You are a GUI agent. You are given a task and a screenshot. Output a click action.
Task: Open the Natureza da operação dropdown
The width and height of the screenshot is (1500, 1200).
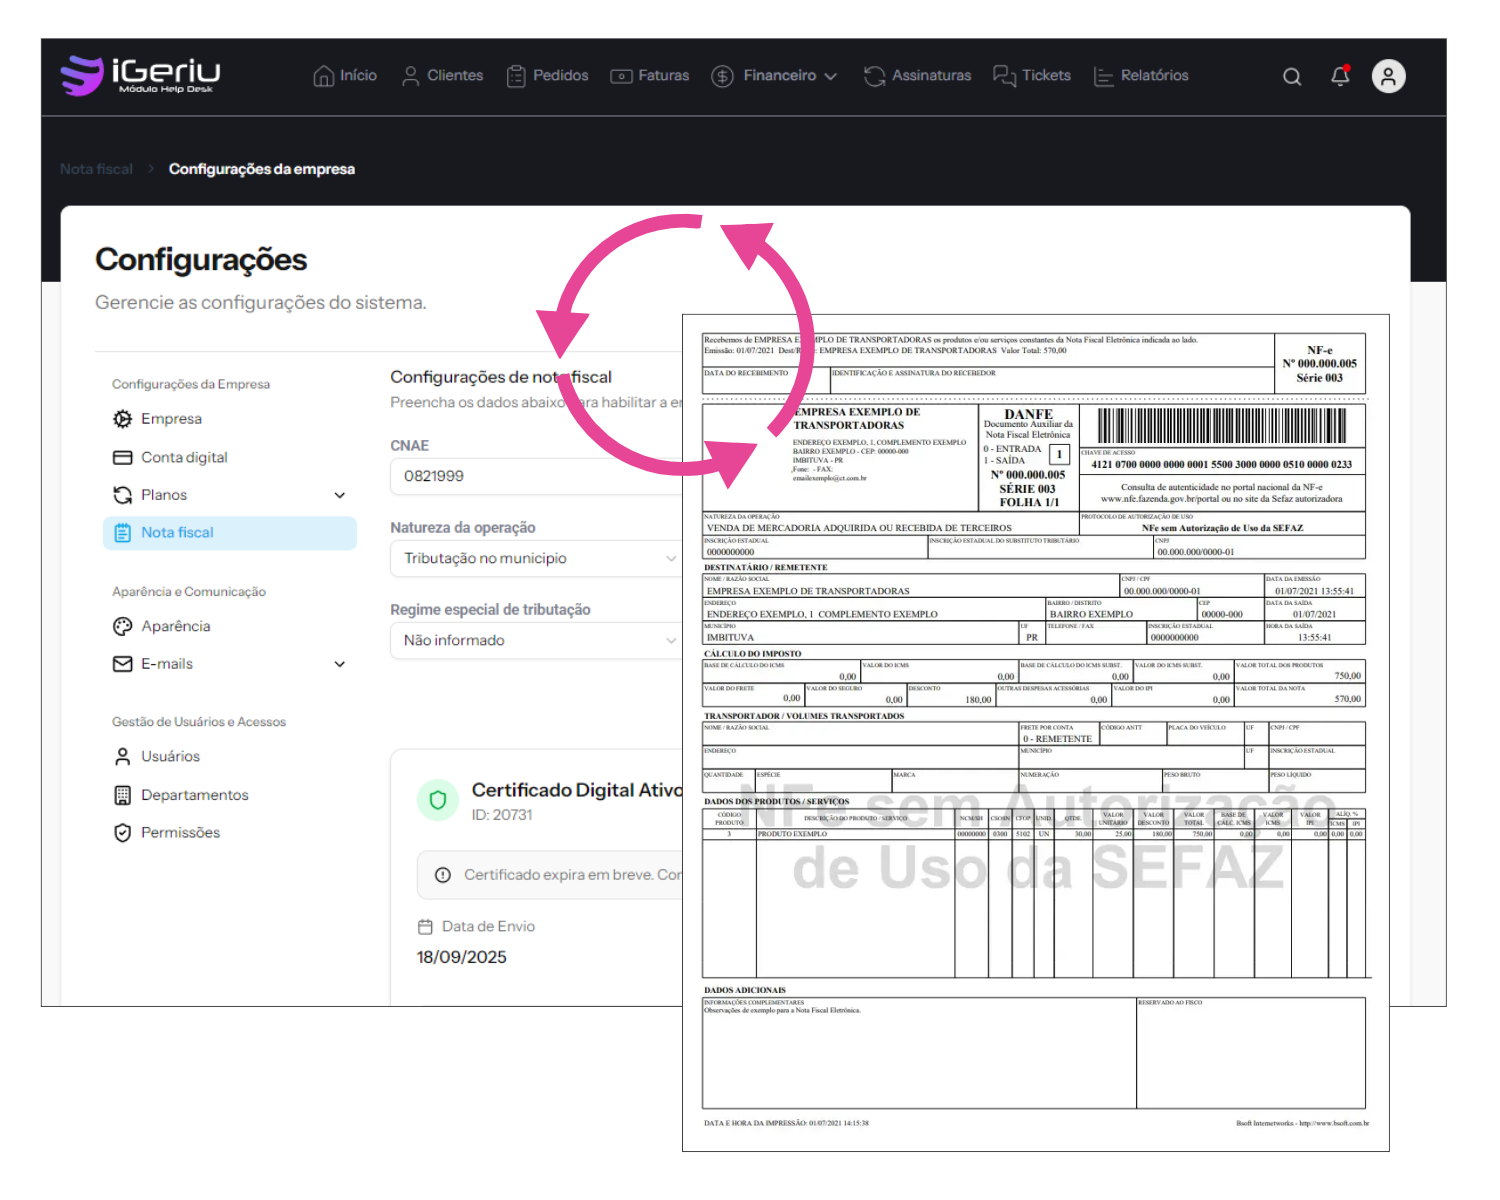pyautogui.click(x=535, y=558)
